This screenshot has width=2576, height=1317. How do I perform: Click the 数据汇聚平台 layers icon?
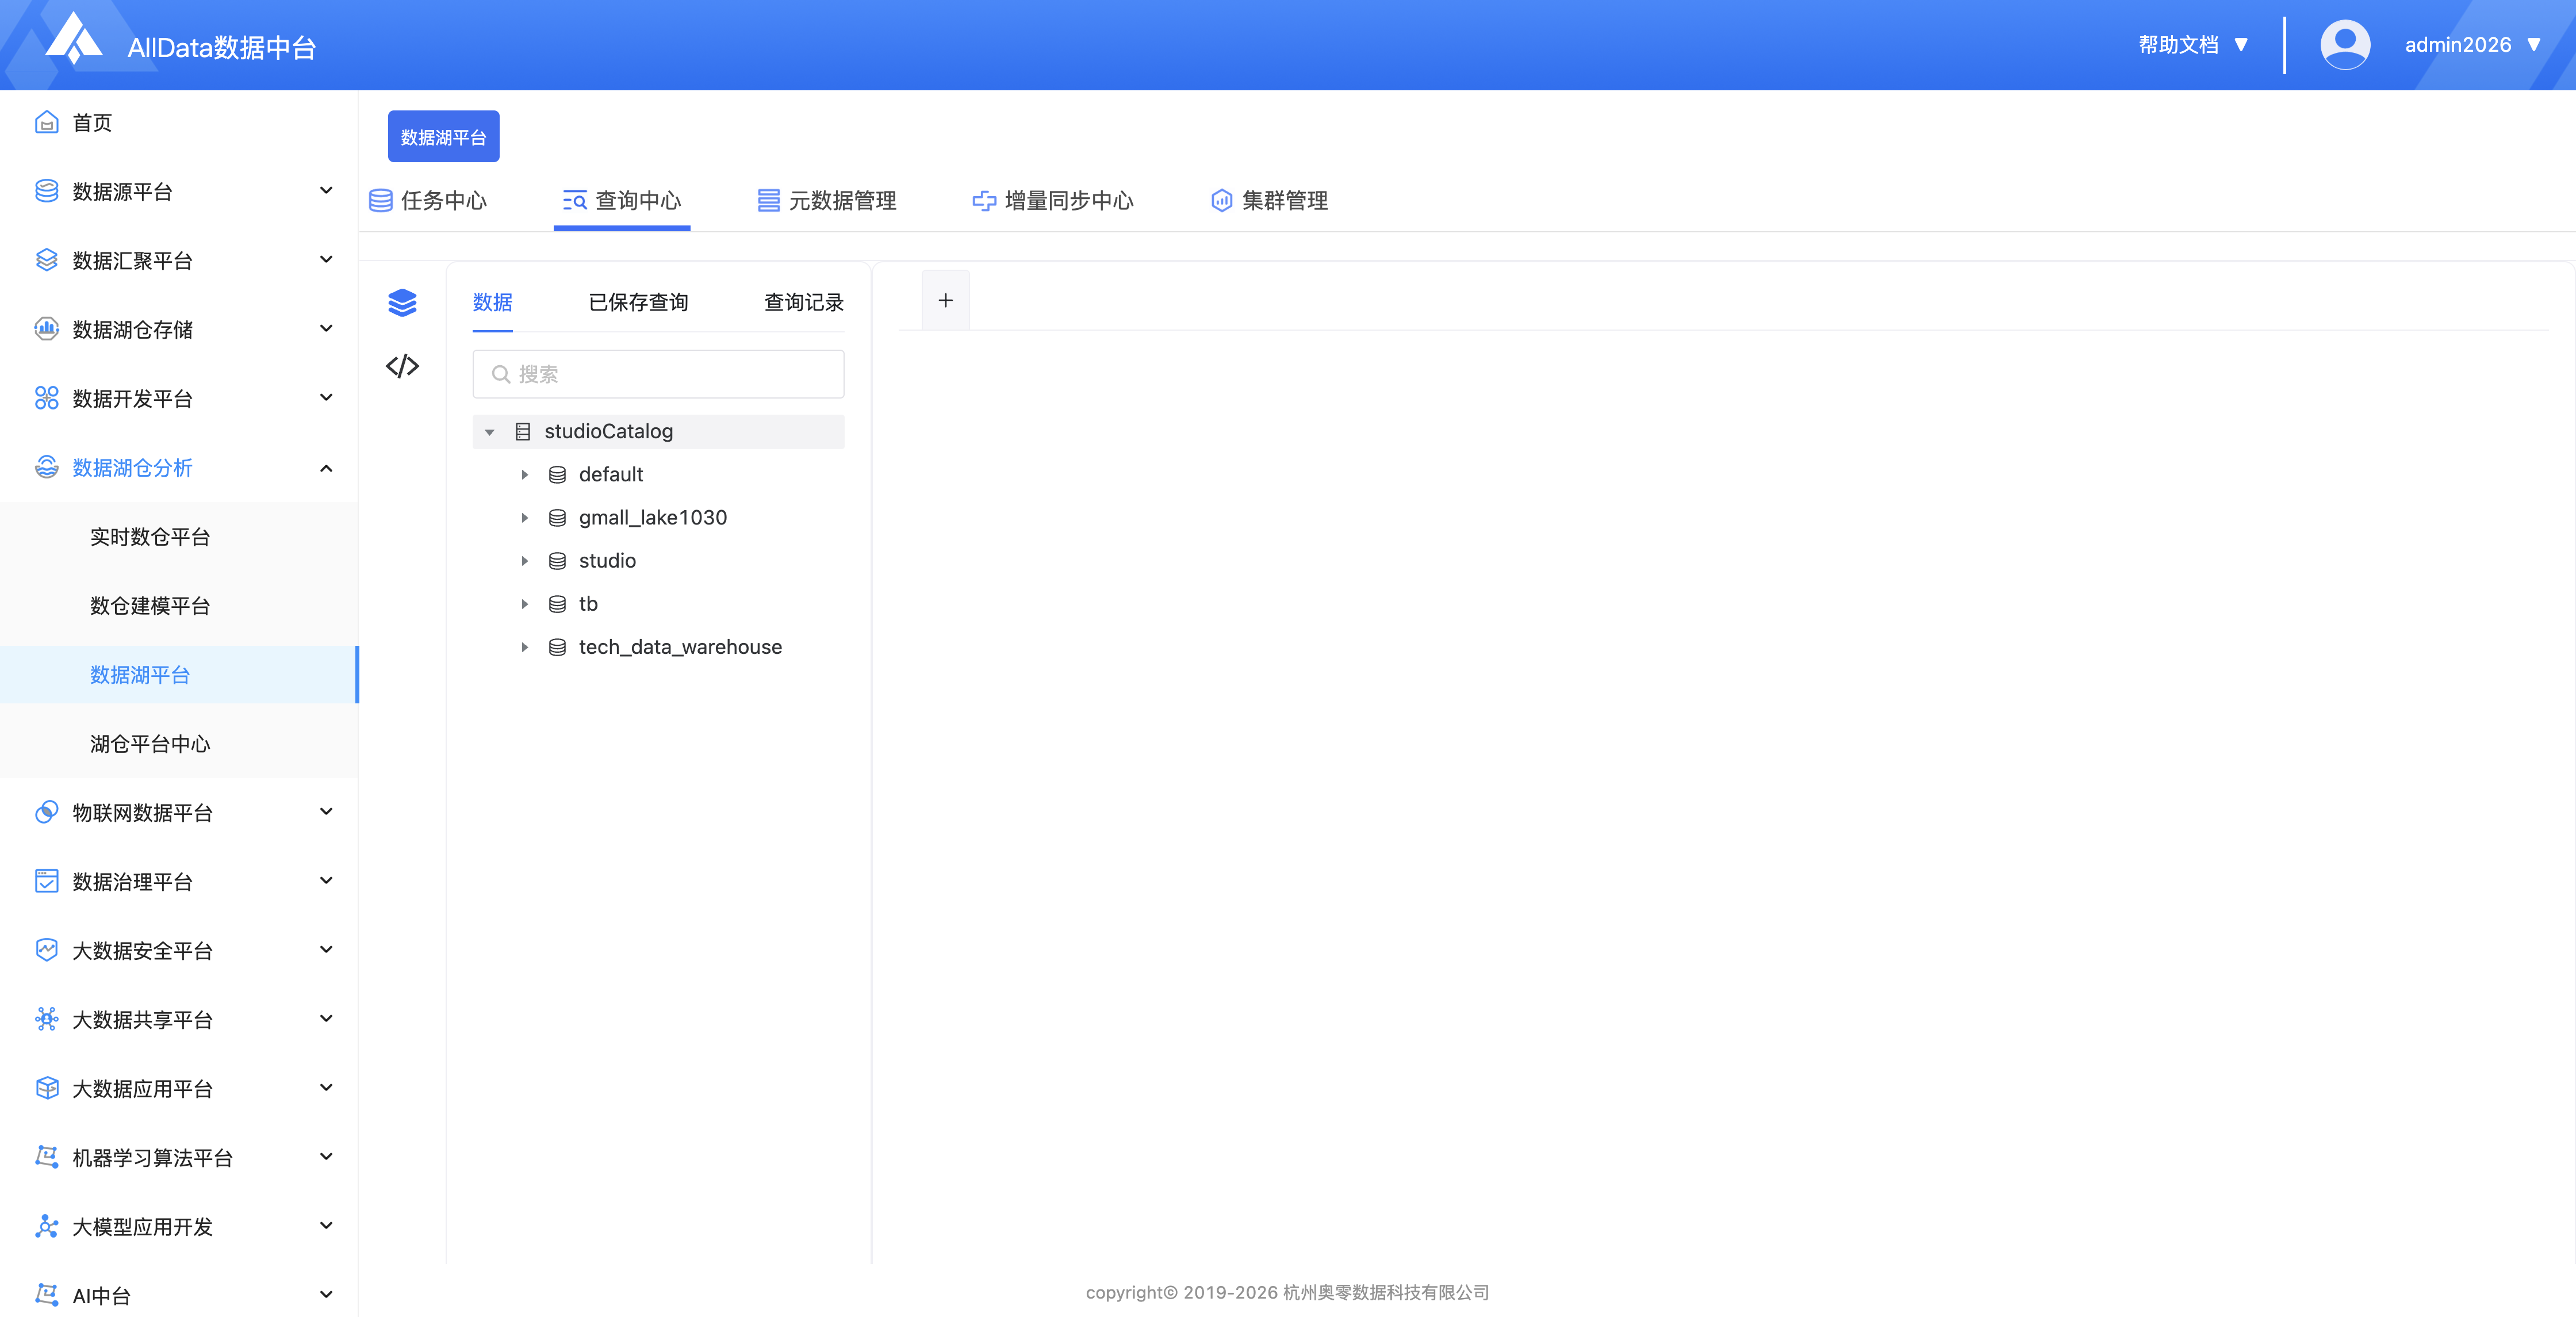click(x=46, y=260)
